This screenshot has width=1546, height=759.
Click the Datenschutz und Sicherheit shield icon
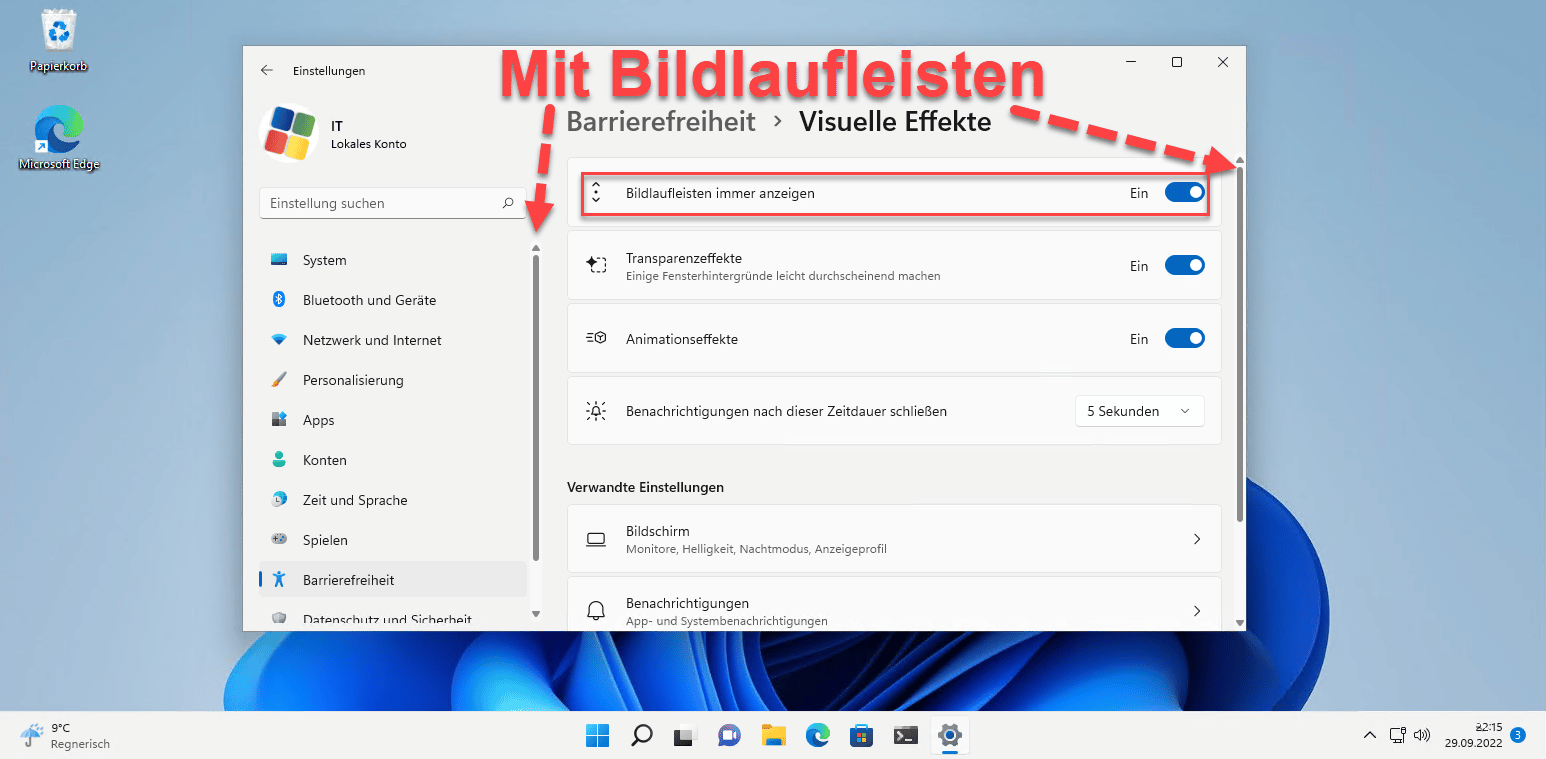tap(280, 619)
